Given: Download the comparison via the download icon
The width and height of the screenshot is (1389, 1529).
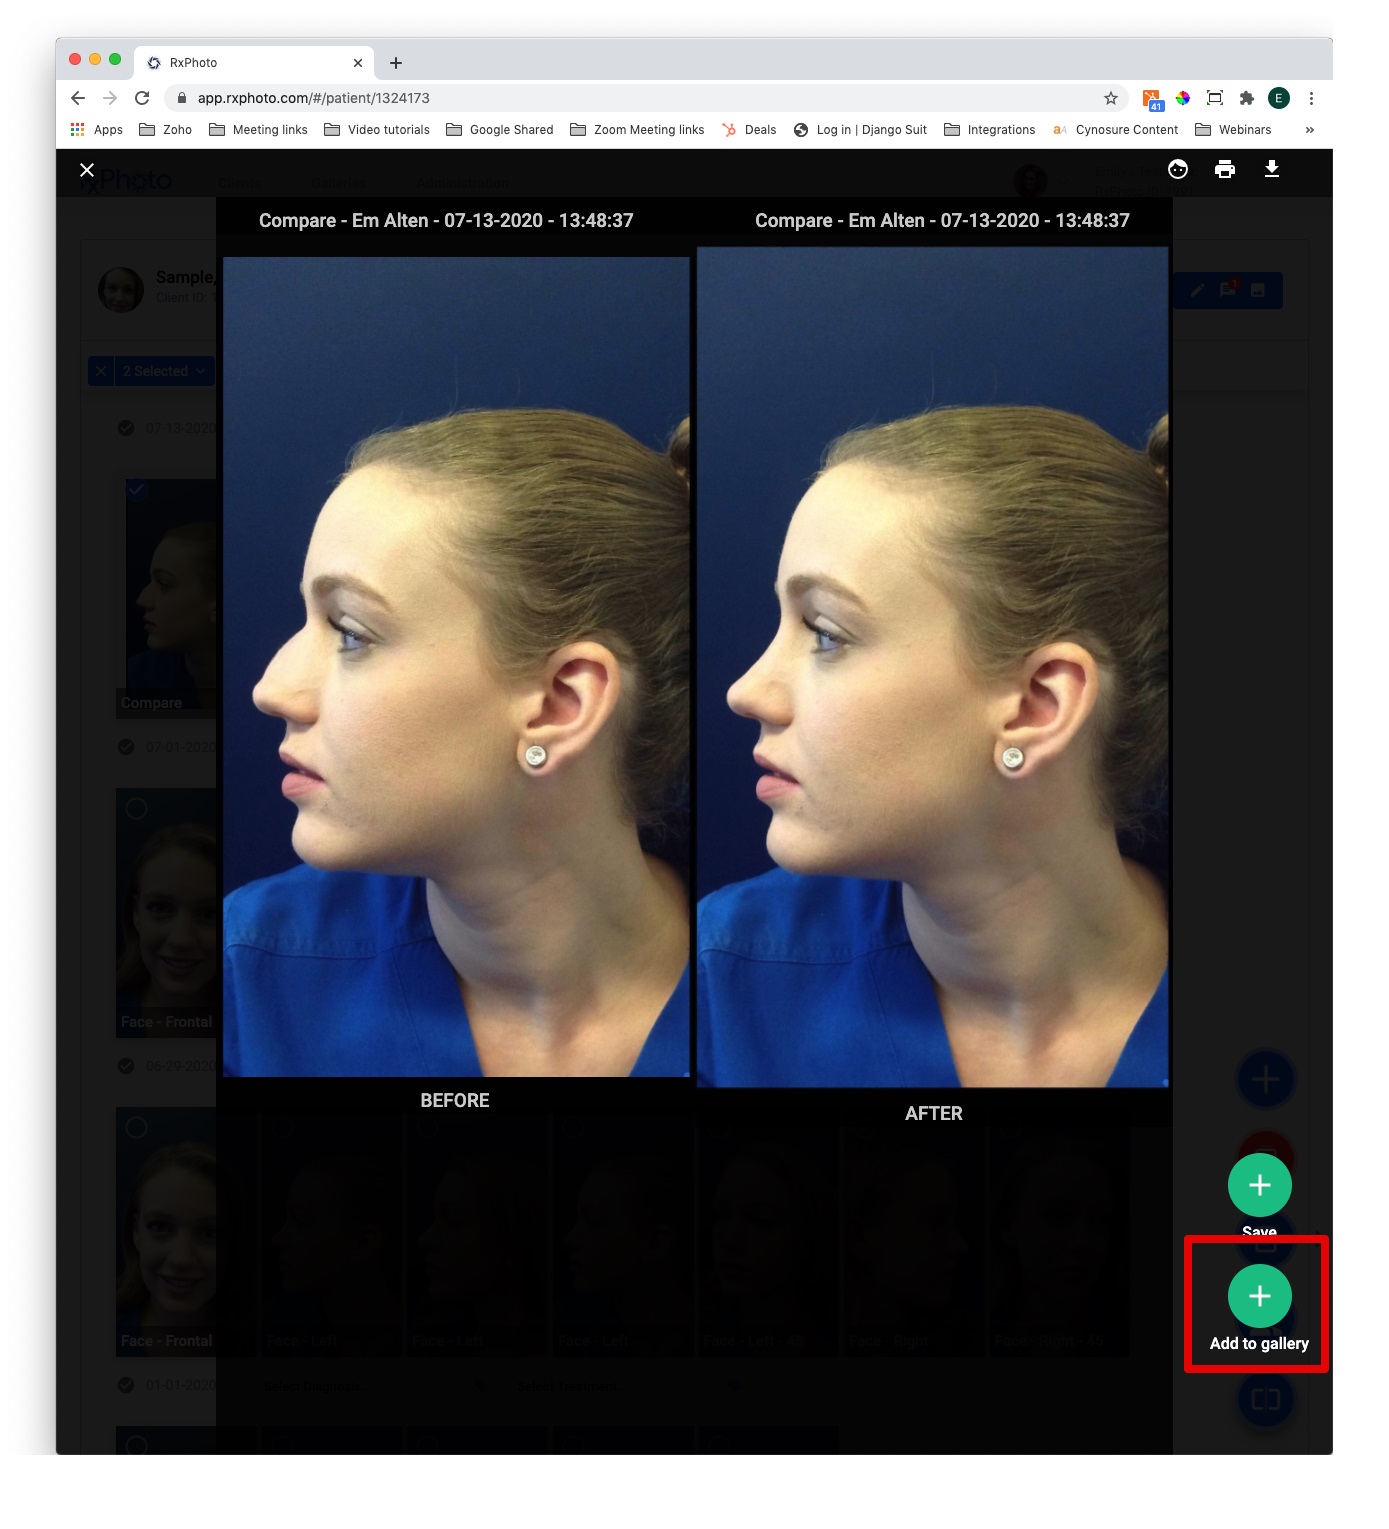Looking at the screenshot, I should point(1273,169).
